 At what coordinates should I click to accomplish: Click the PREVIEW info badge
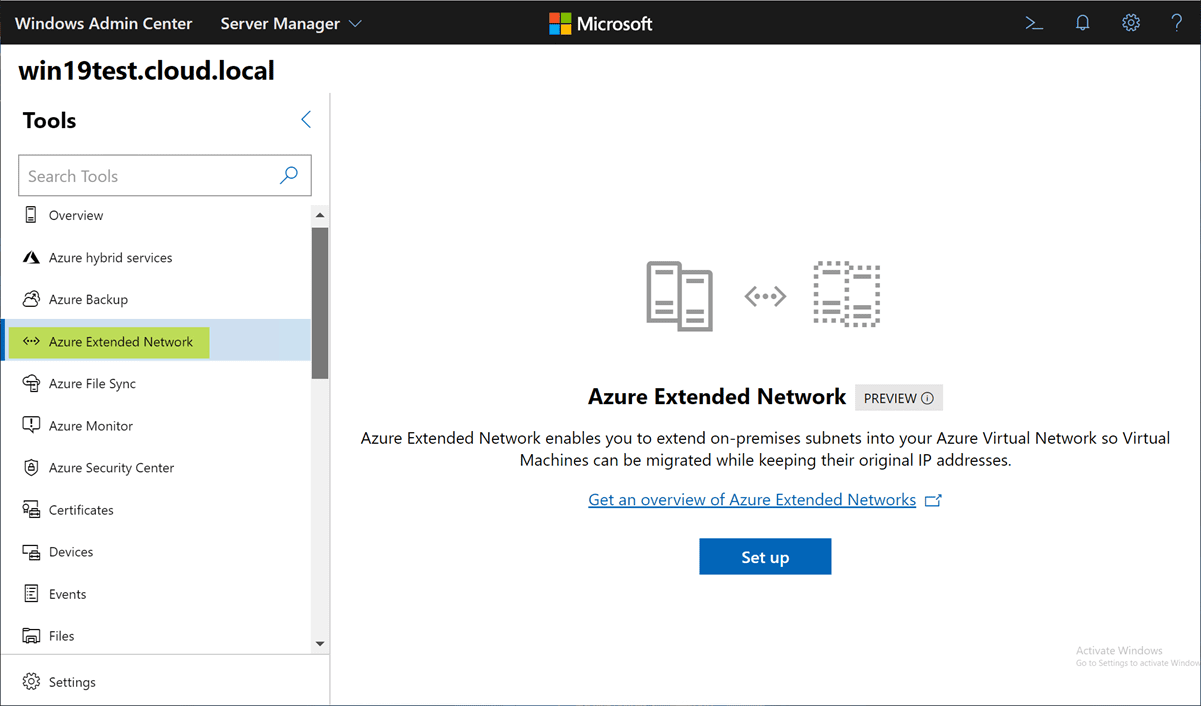898,398
